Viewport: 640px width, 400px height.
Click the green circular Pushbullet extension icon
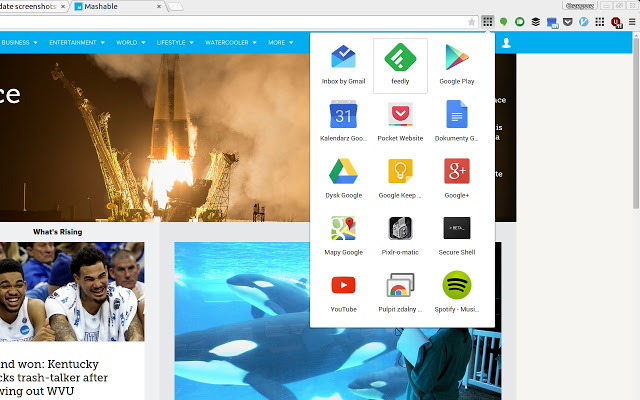tap(520, 22)
